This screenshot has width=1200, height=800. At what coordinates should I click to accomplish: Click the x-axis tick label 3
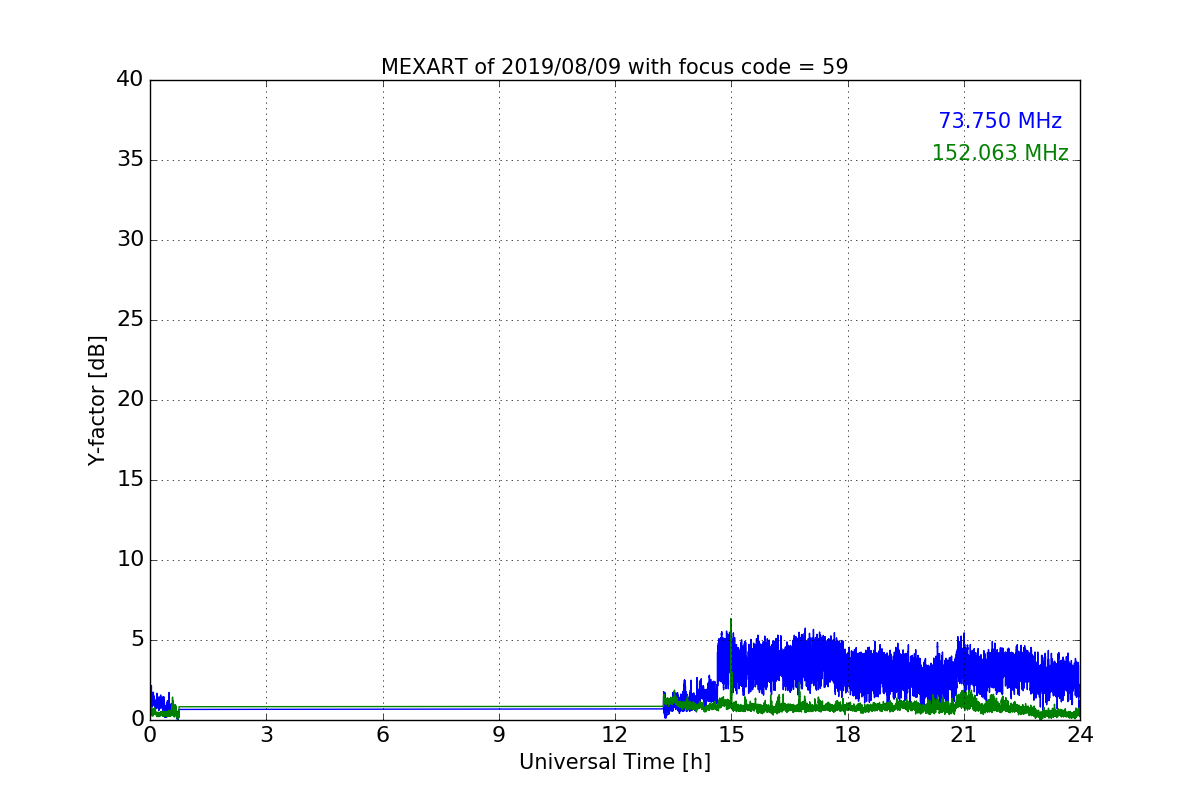266,735
